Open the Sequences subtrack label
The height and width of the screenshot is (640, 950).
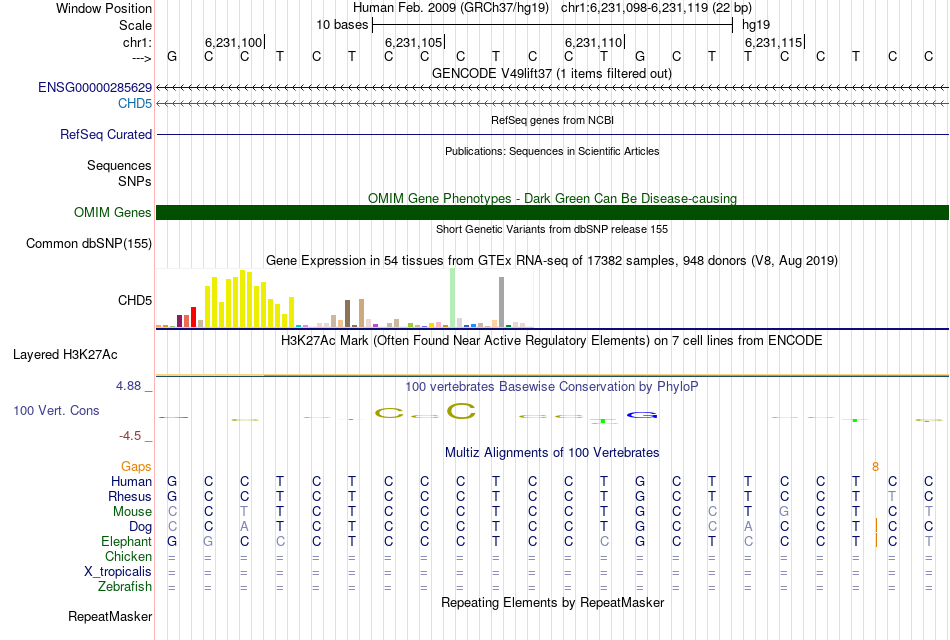[119, 165]
